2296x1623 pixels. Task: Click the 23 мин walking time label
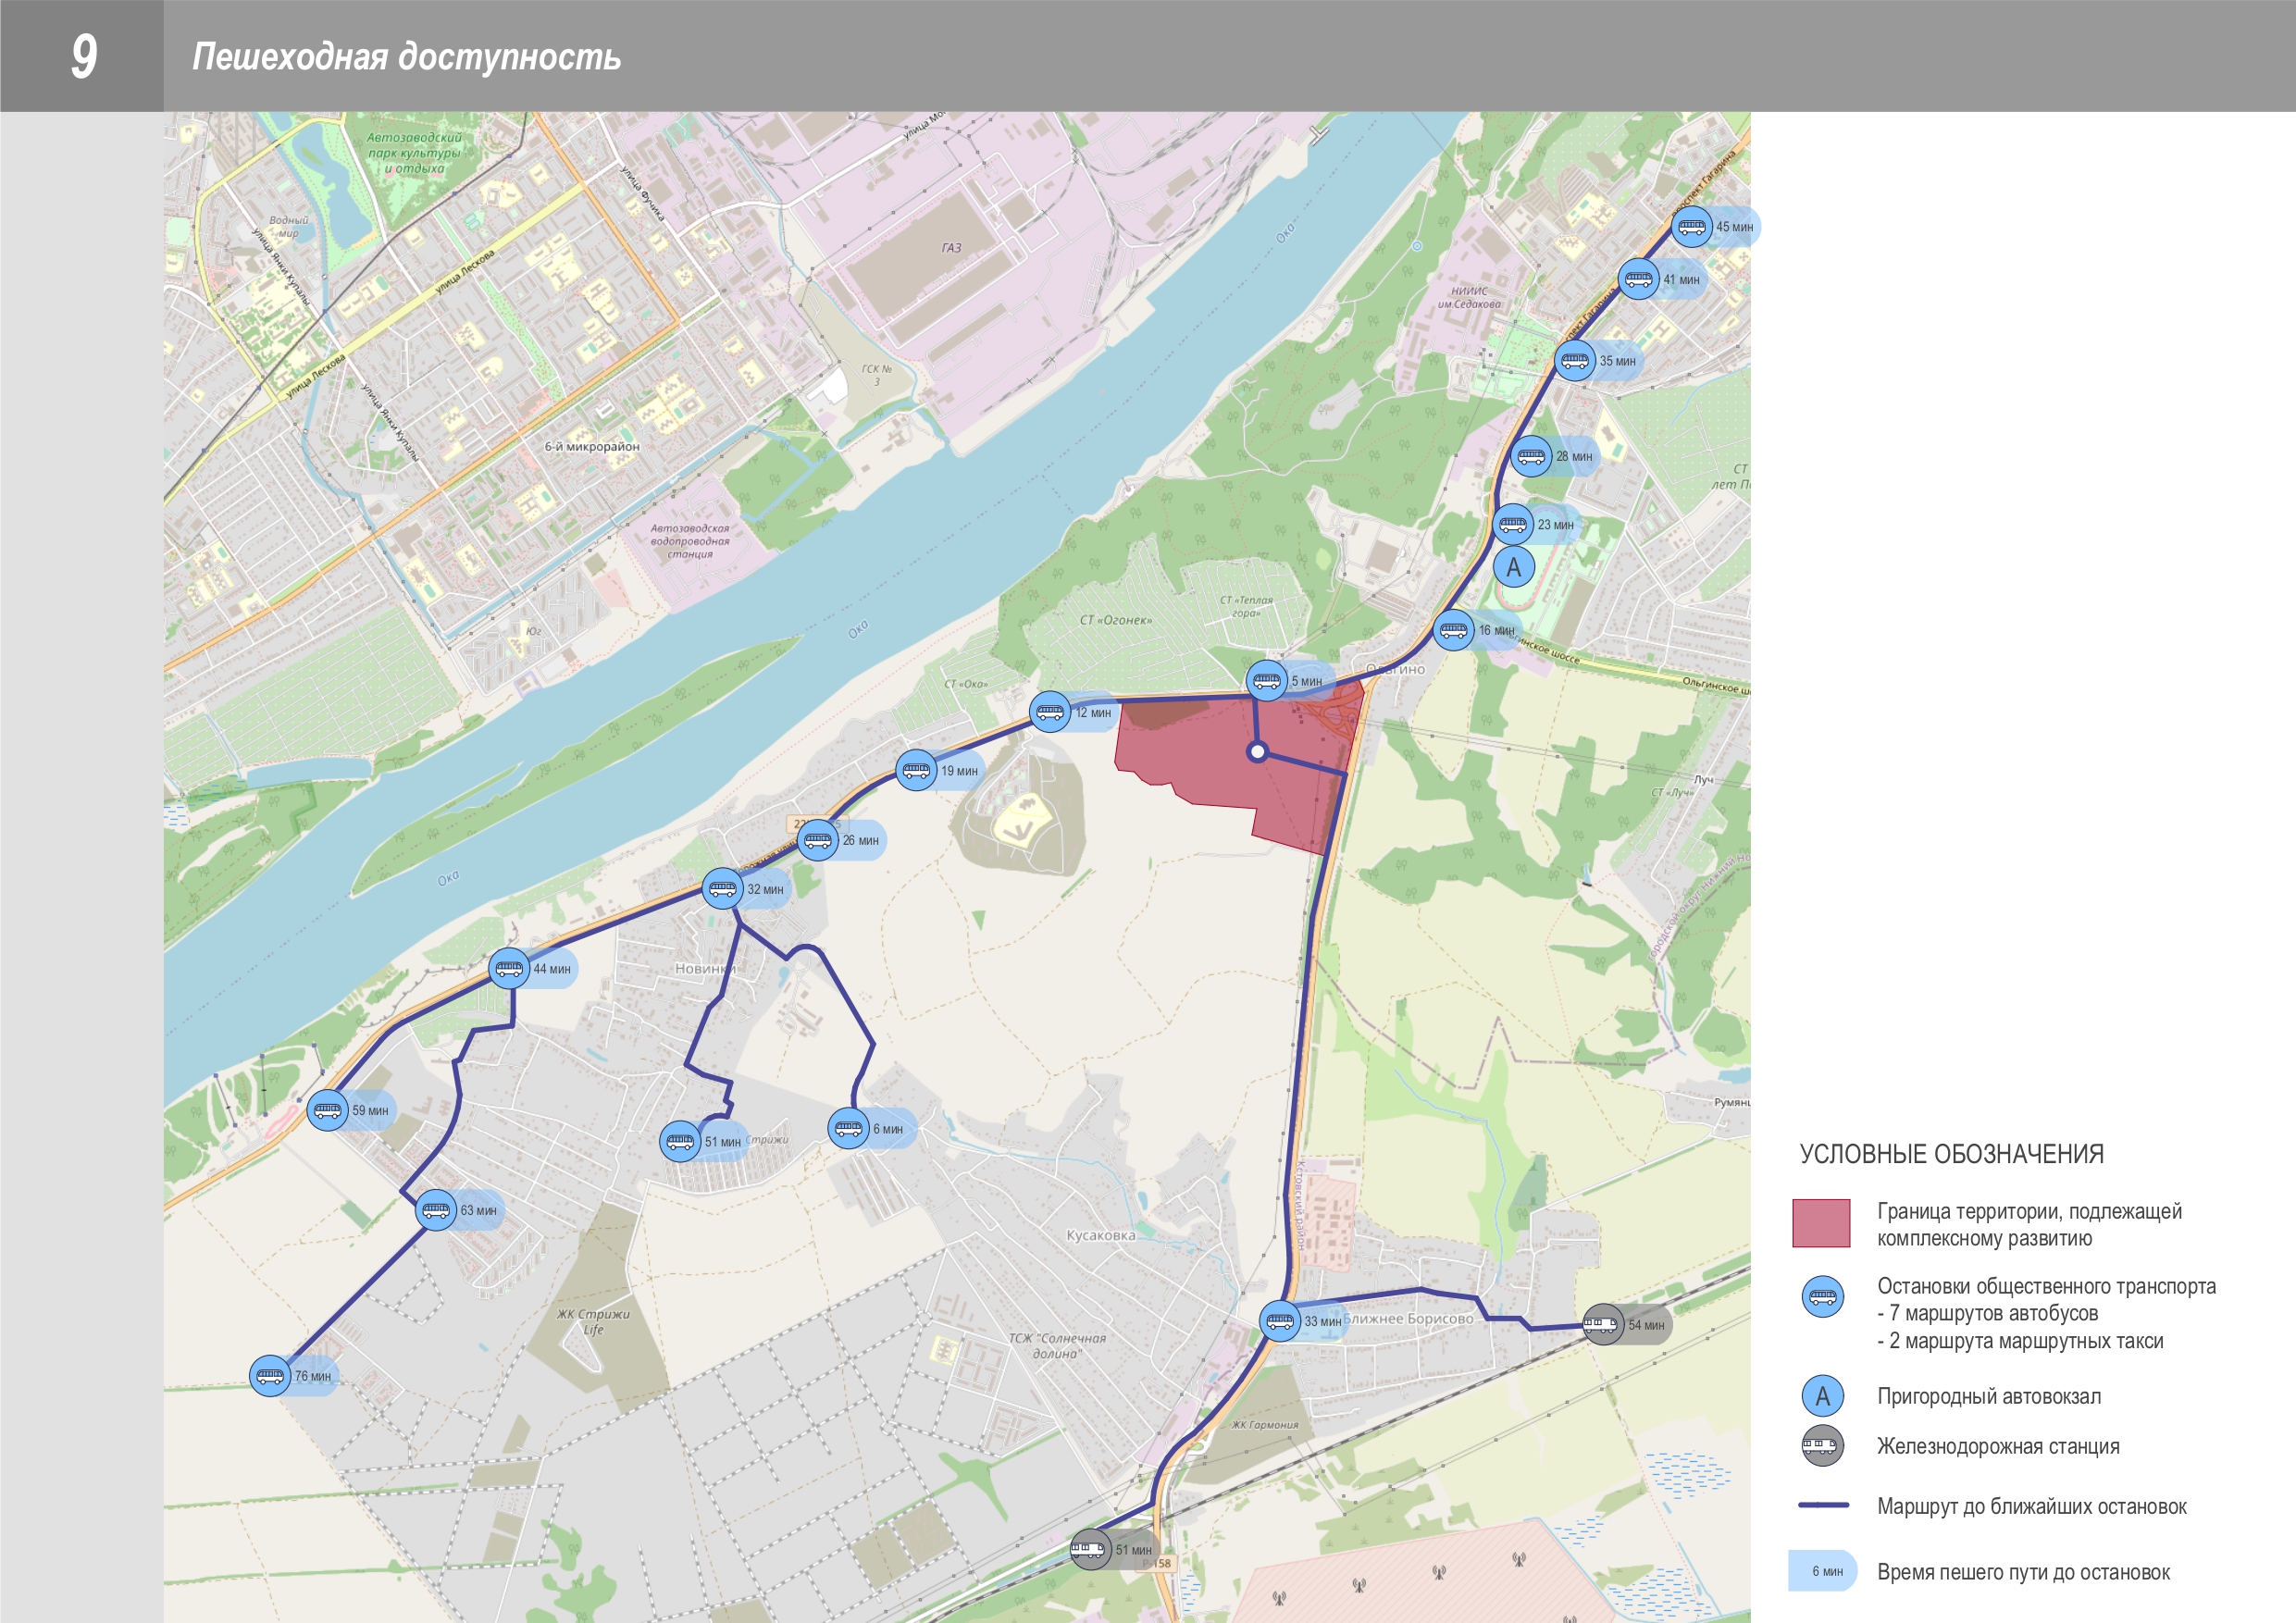pyautogui.click(x=1555, y=525)
